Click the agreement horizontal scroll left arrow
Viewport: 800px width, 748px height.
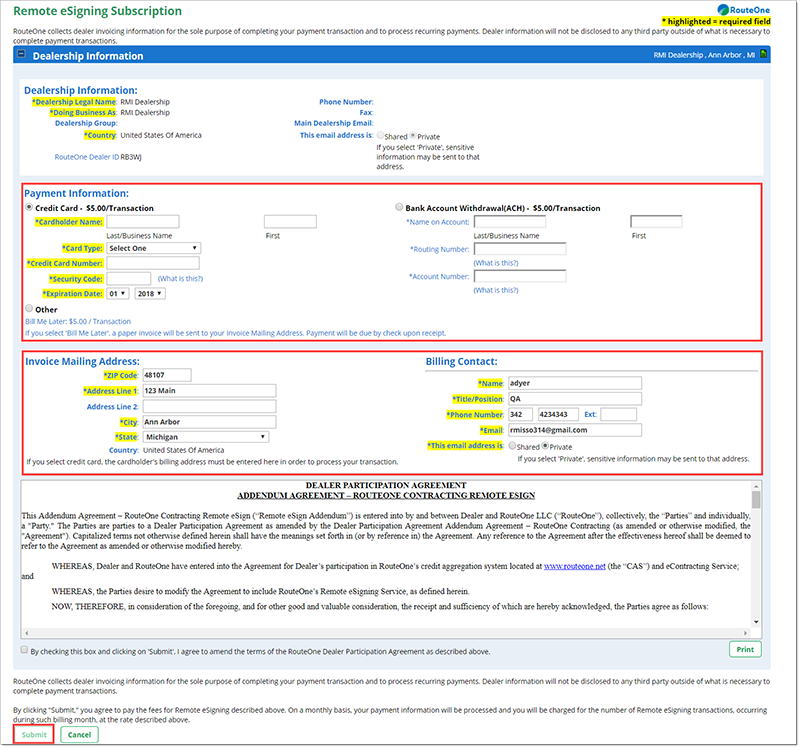pyautogui.click(x=27, y=633)
